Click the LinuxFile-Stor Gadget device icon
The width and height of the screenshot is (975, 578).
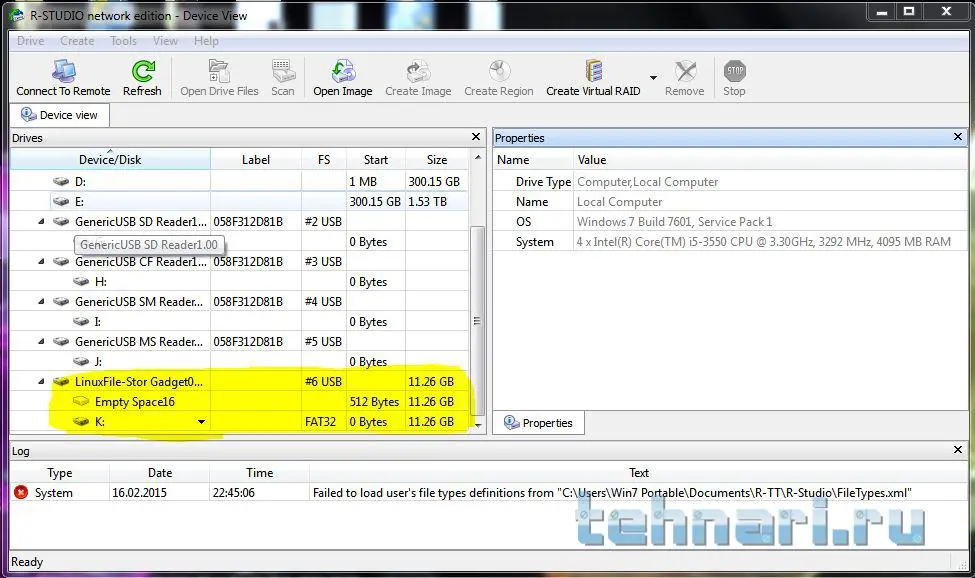click(x=61, y=382)
